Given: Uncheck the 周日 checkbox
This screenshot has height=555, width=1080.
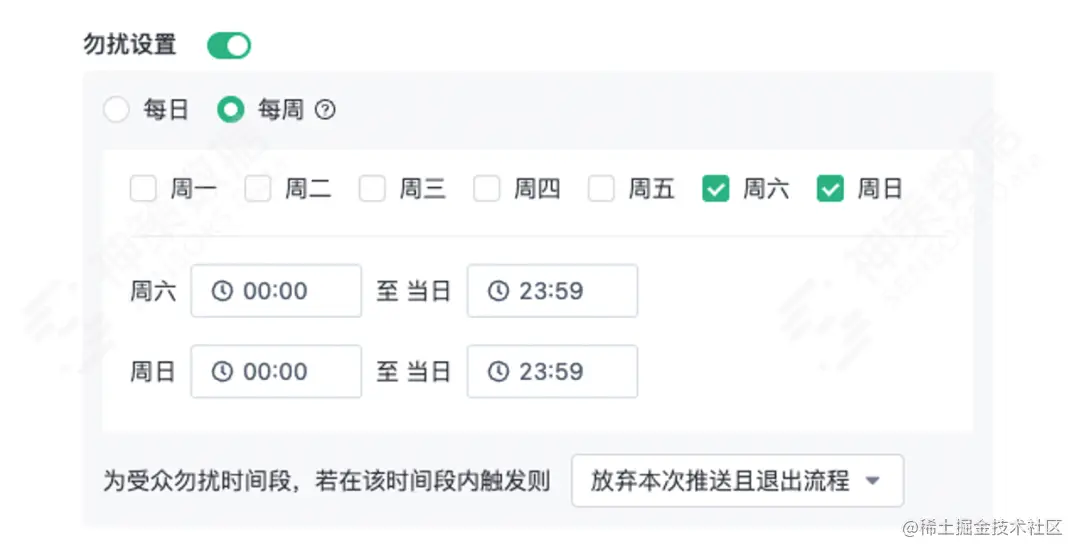Looking at the screenshot, I should click(830, 189).
